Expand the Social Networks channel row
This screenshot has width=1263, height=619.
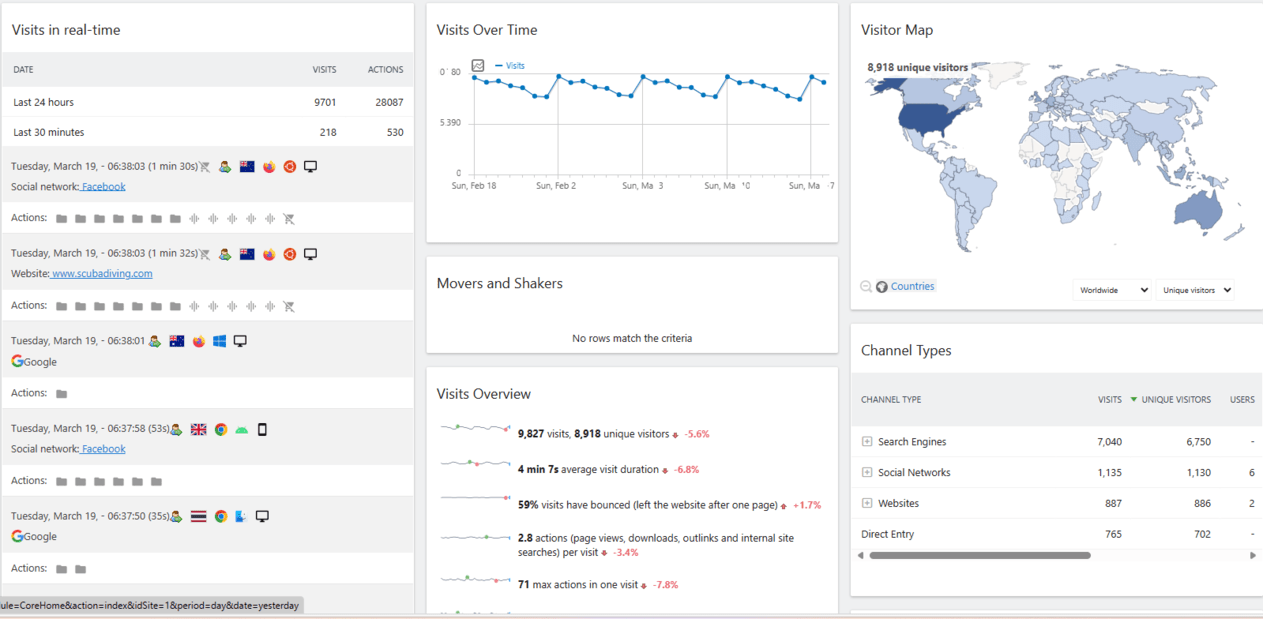[867, 473]
